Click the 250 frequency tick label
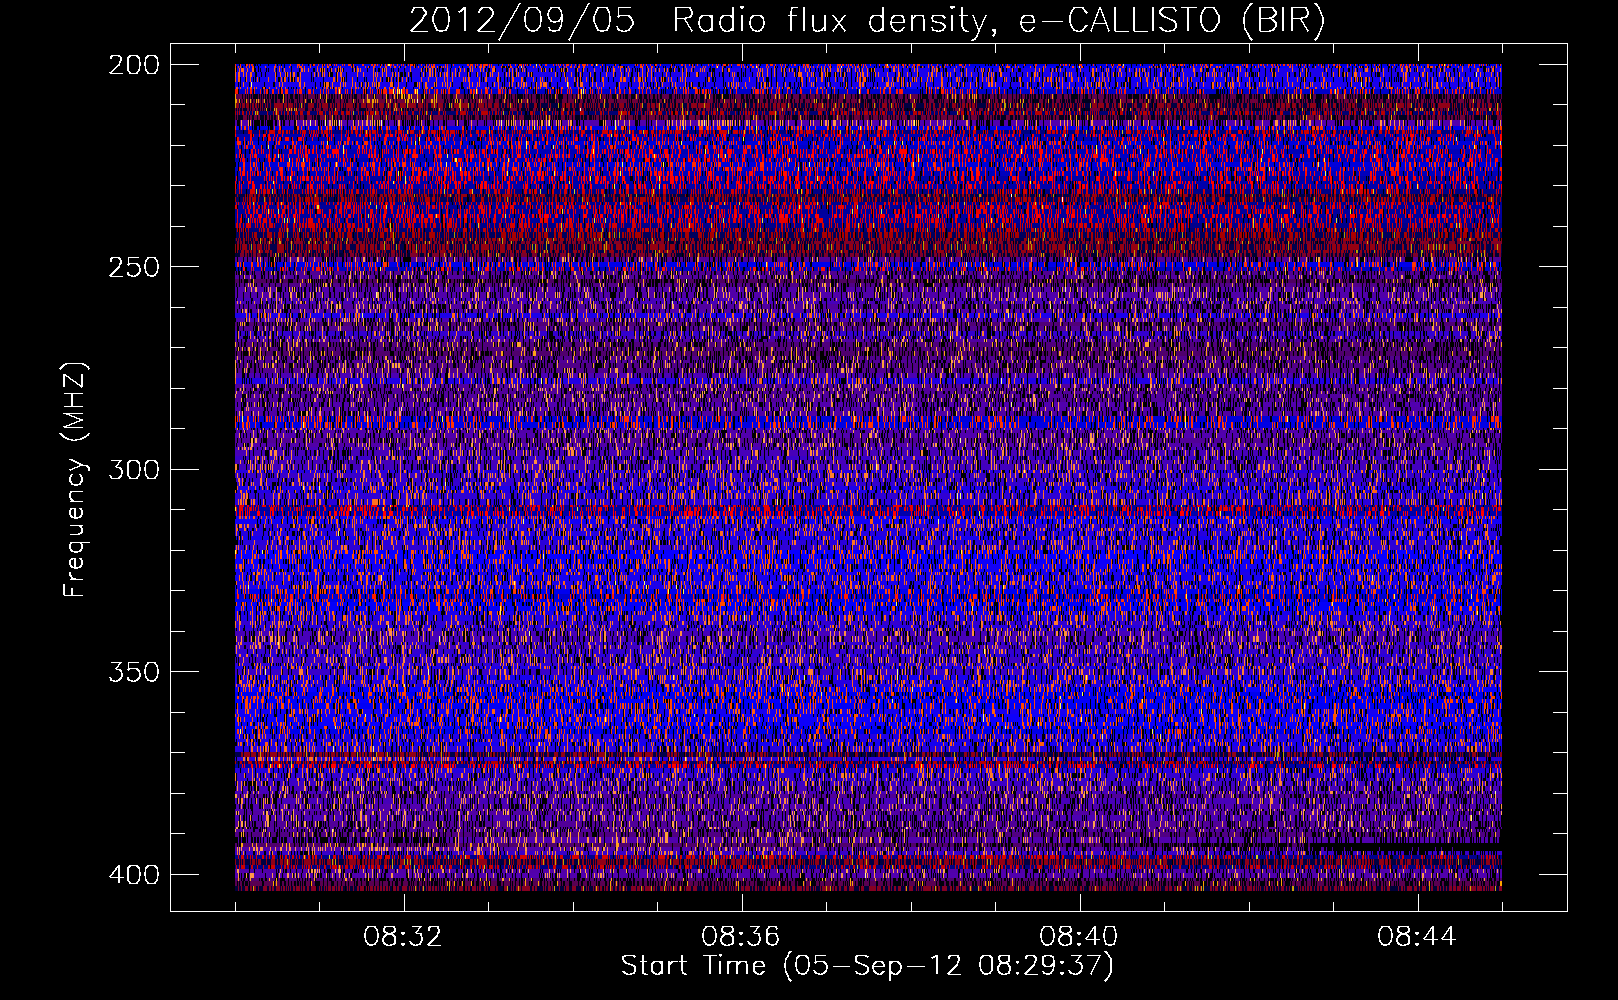The image size is (1618, 1000). pos(133,266)
